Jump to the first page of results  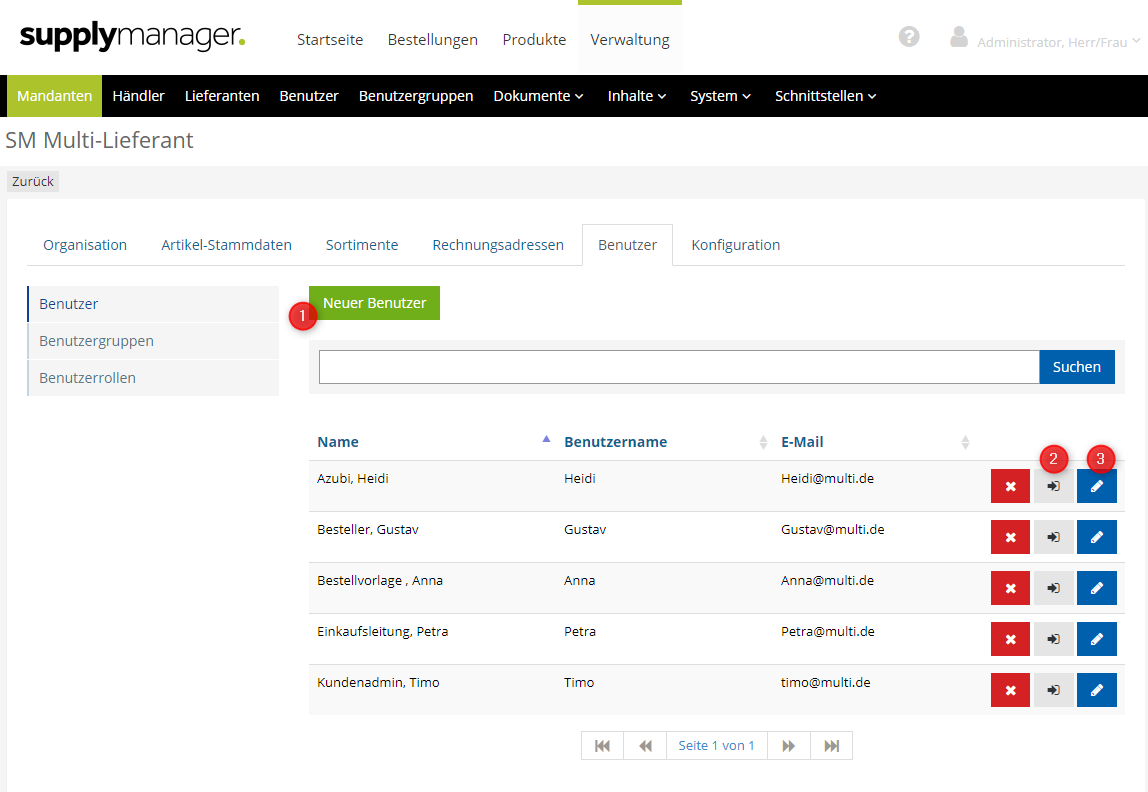[x=602, y=746]
